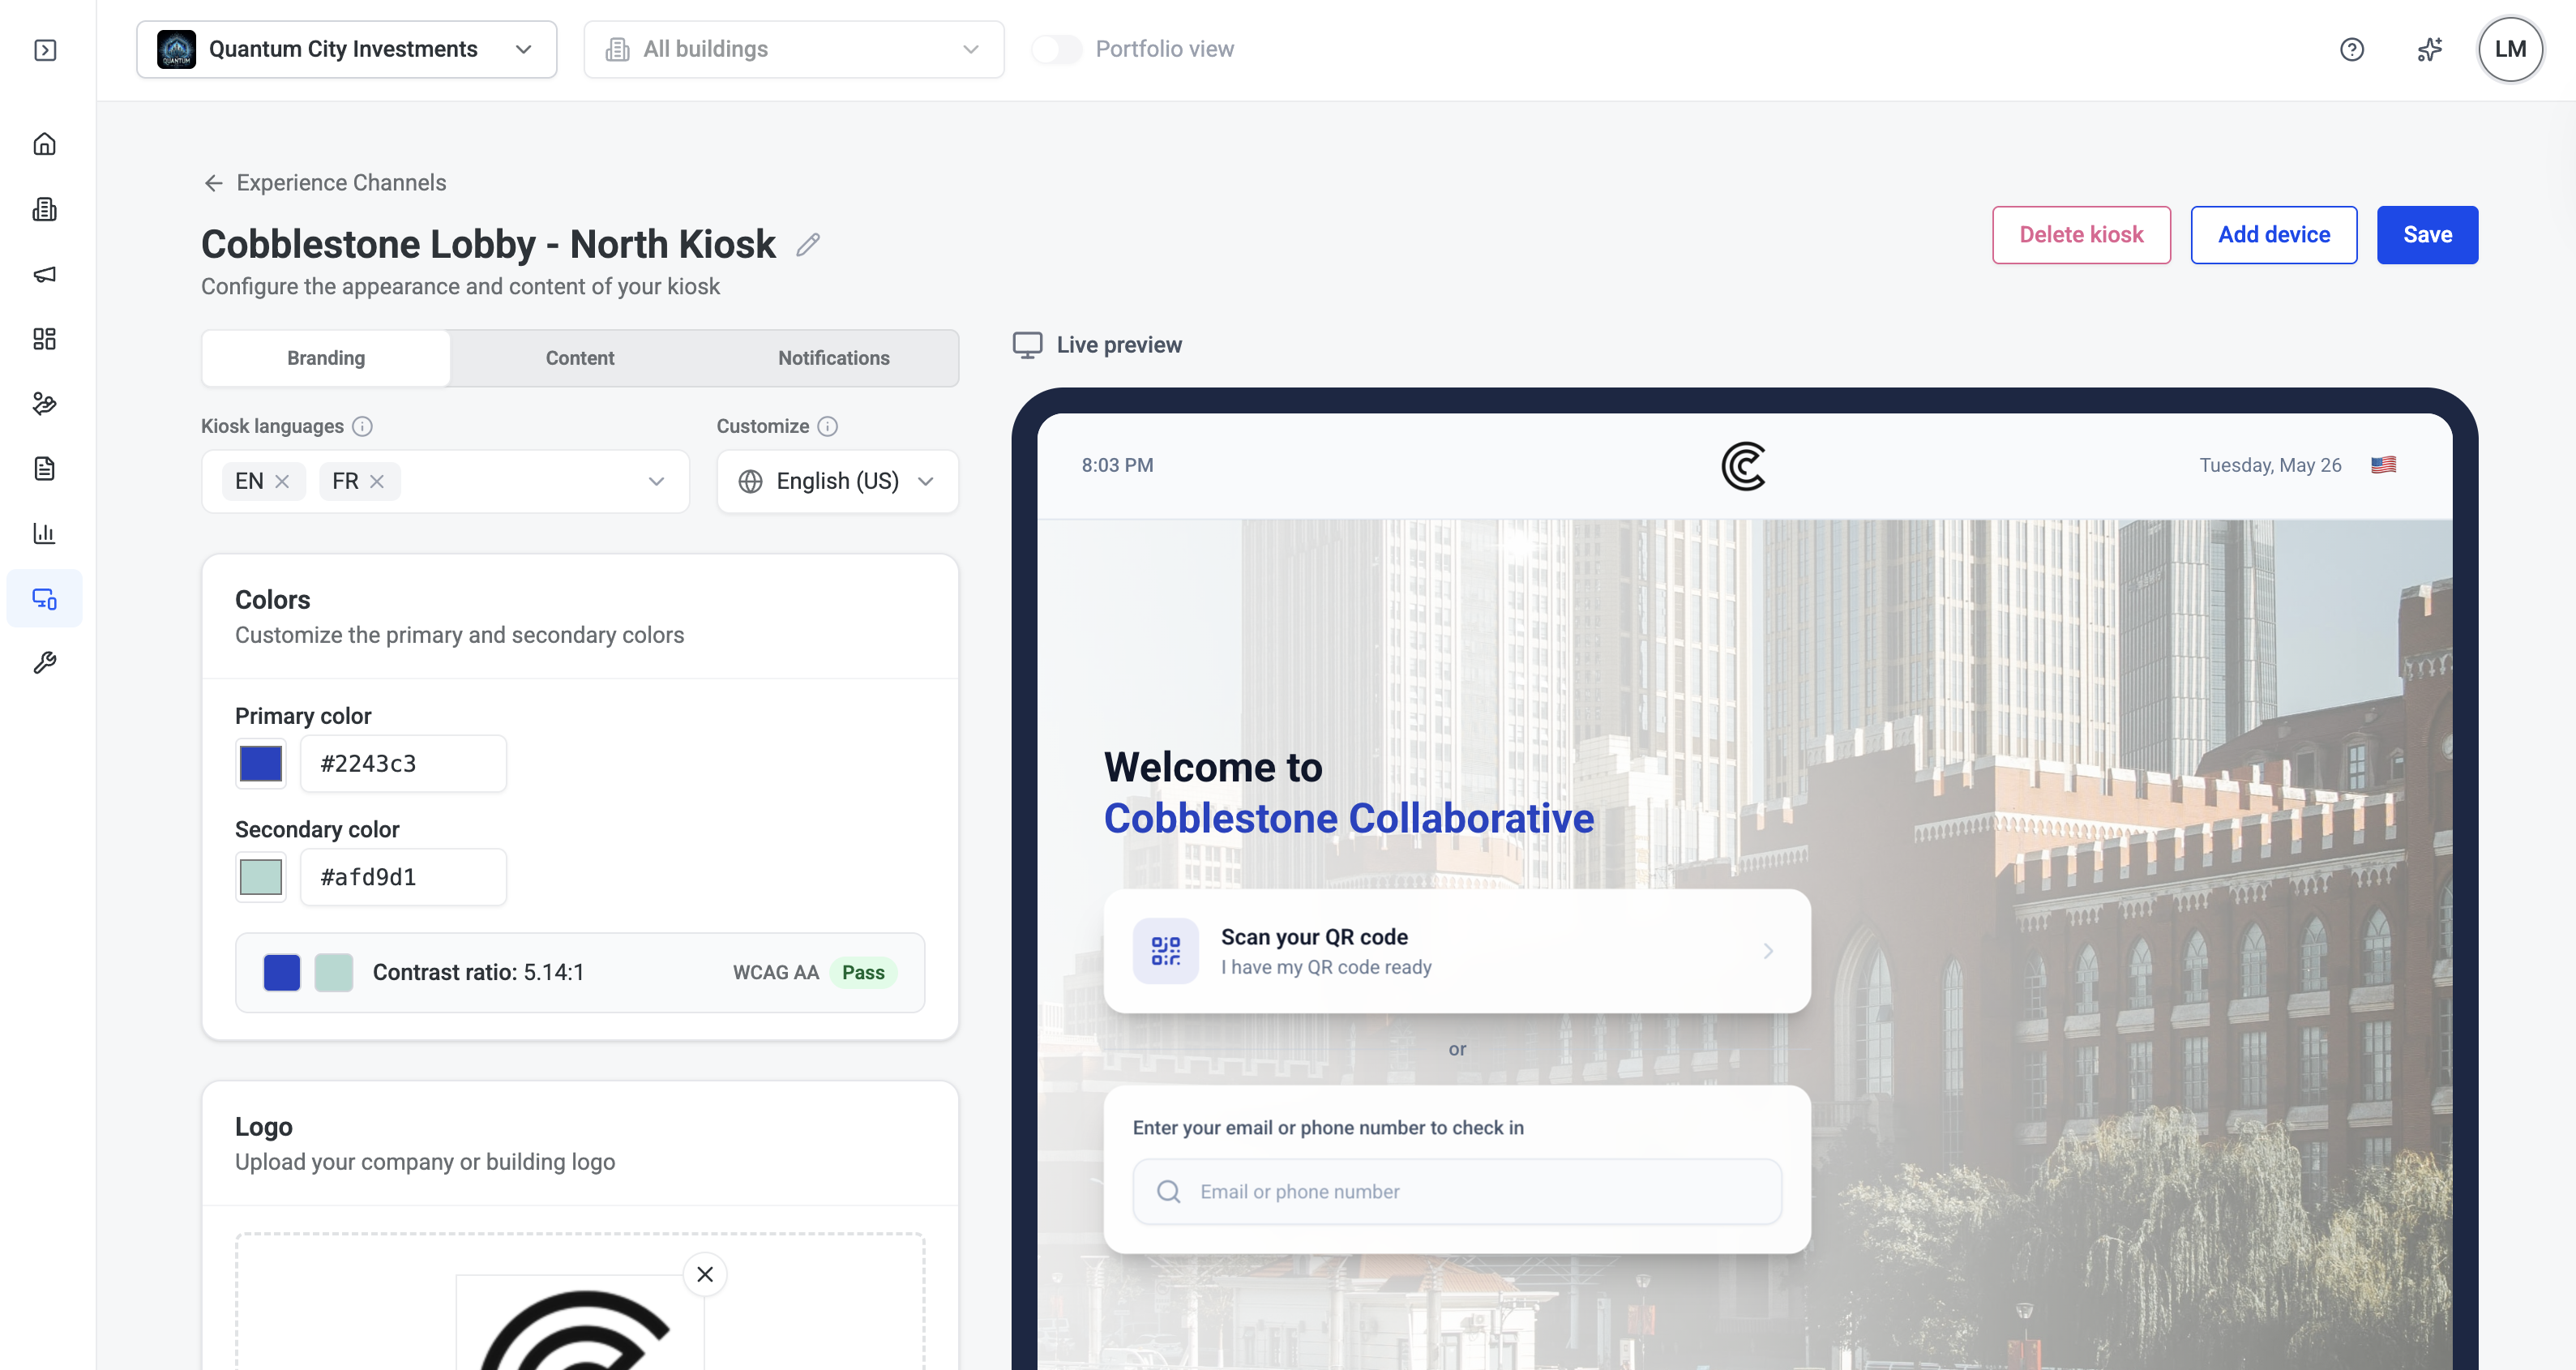This screenshot has height=1370, width=2576.
Task: Open the secondary color swatch picker
Action: (x=261, y=877)
